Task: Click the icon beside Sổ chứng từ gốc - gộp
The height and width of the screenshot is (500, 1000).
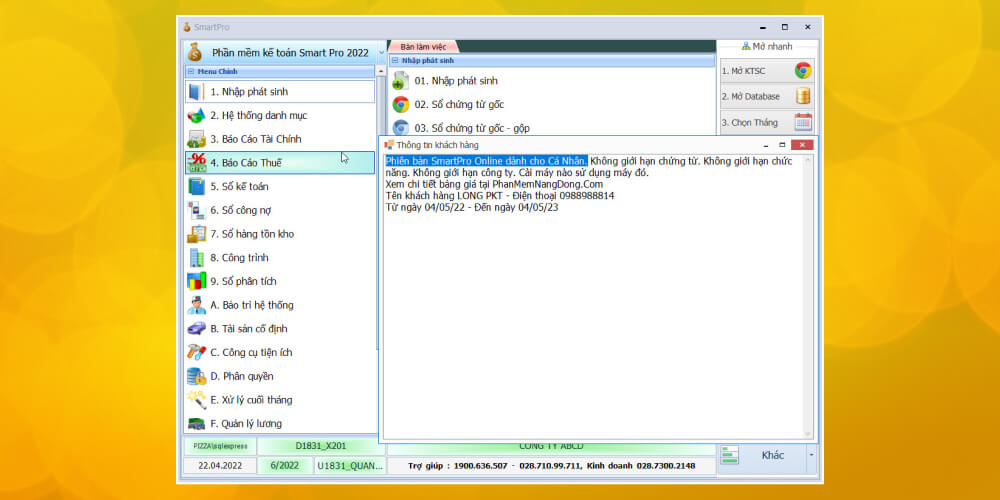Action: pos(401,127)
